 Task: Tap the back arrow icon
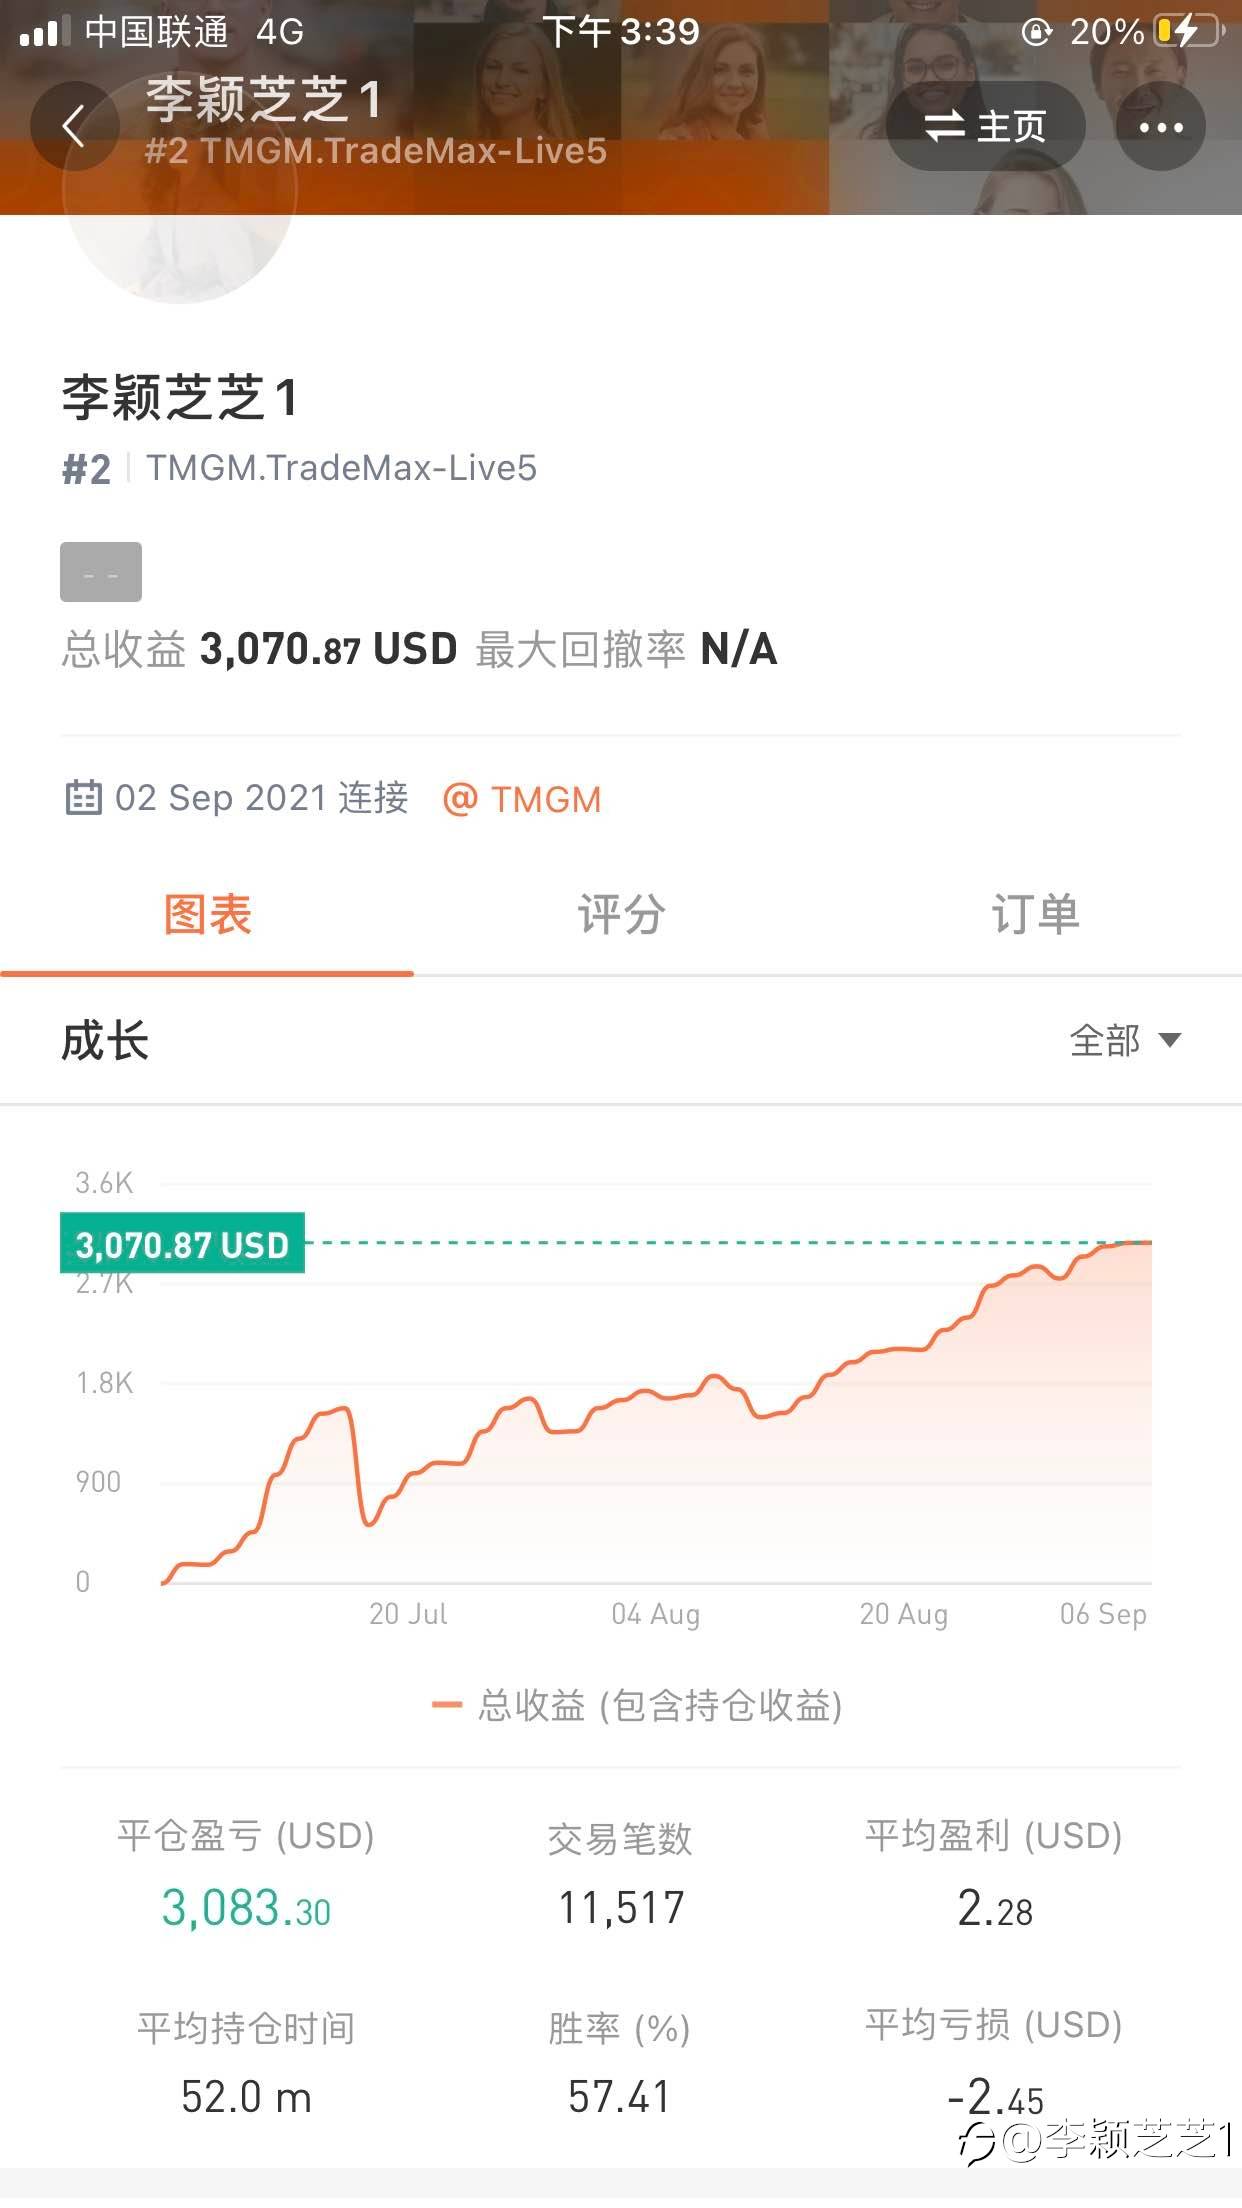point(74,127)
